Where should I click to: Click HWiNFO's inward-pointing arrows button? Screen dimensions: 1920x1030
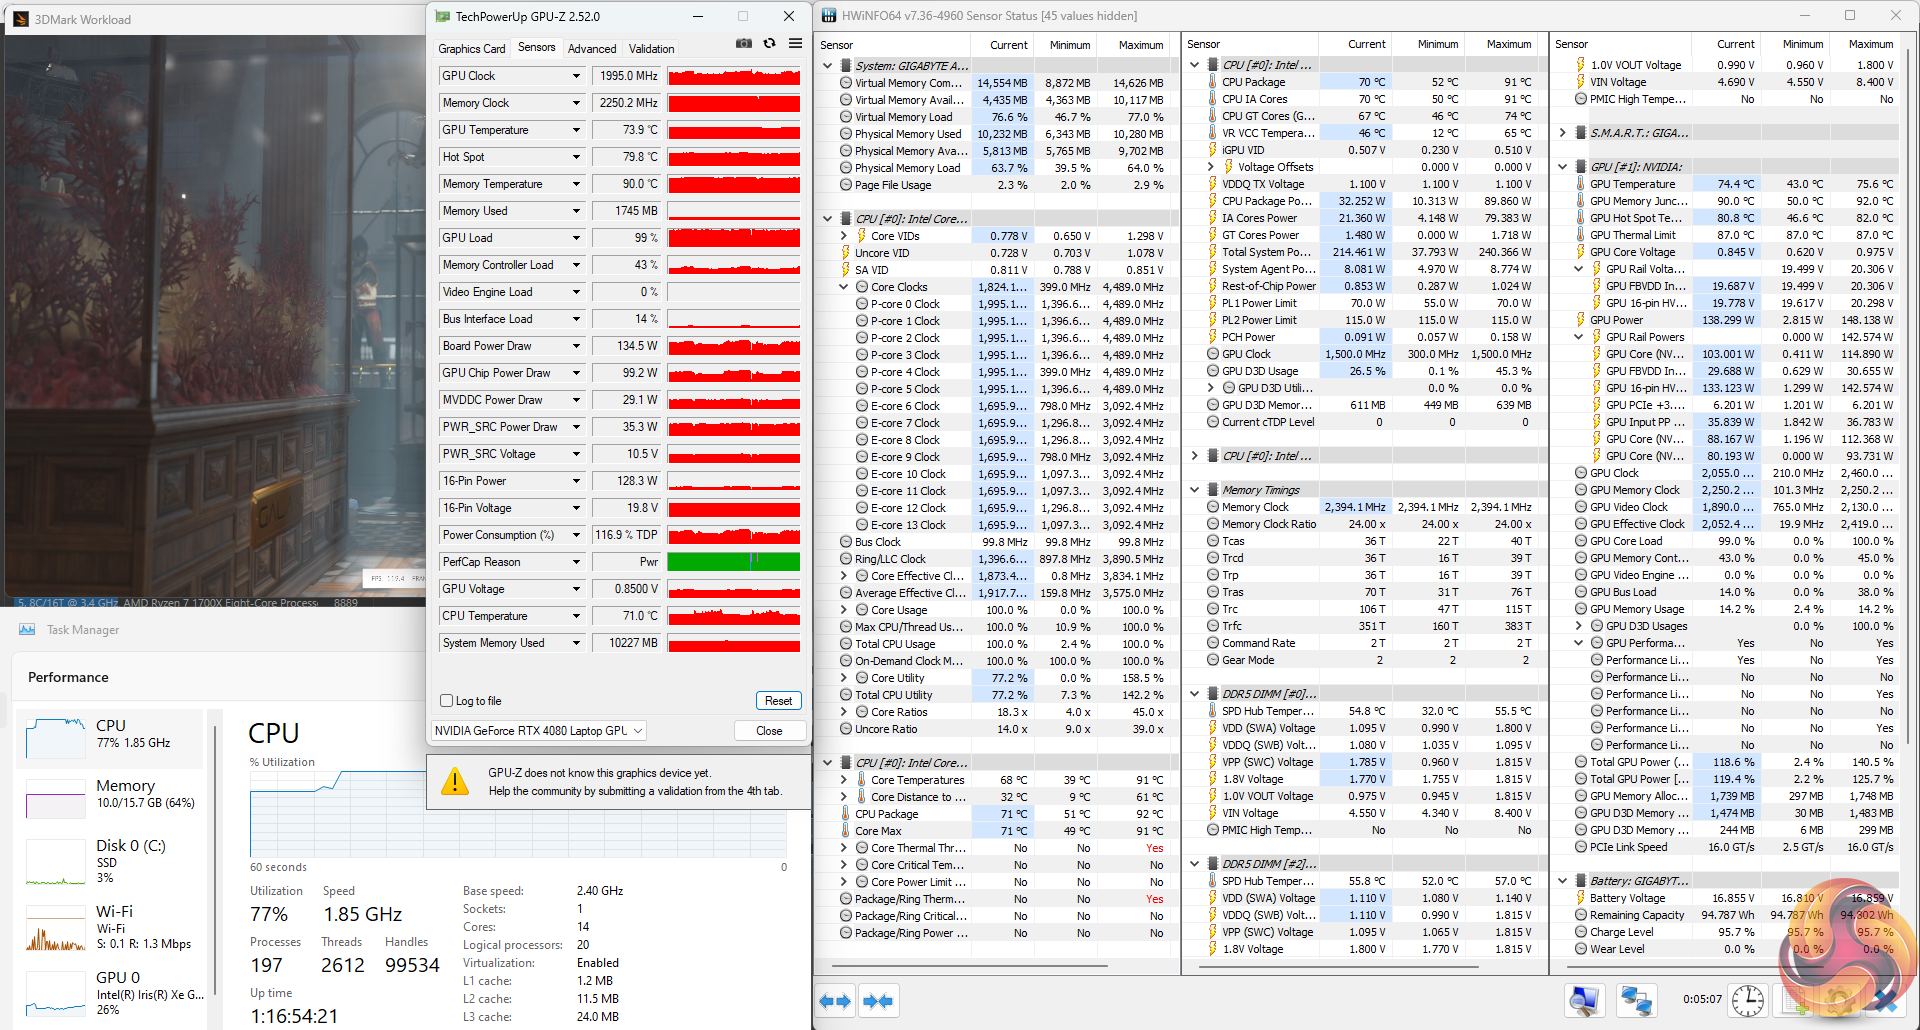[878, 1001]
